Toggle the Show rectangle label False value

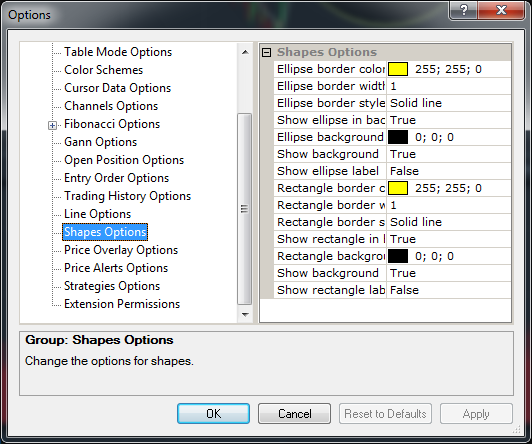point(449,290)
